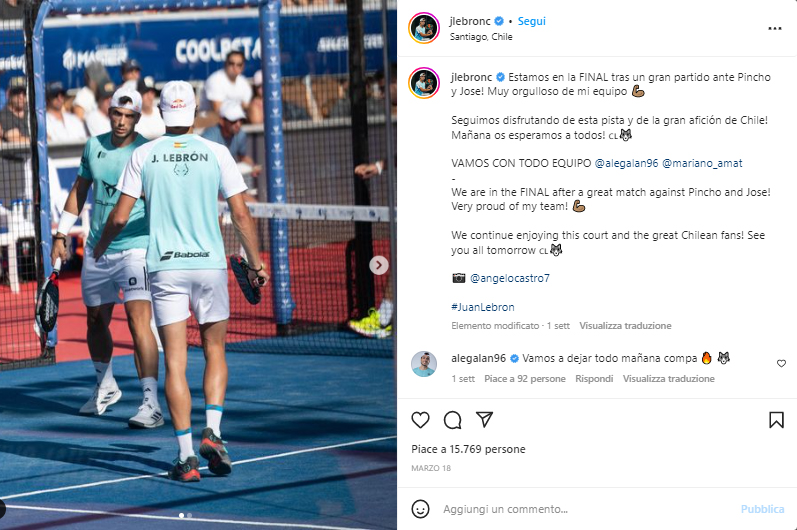
Task: Save post with bookmark icon
Action: (776, 420)
